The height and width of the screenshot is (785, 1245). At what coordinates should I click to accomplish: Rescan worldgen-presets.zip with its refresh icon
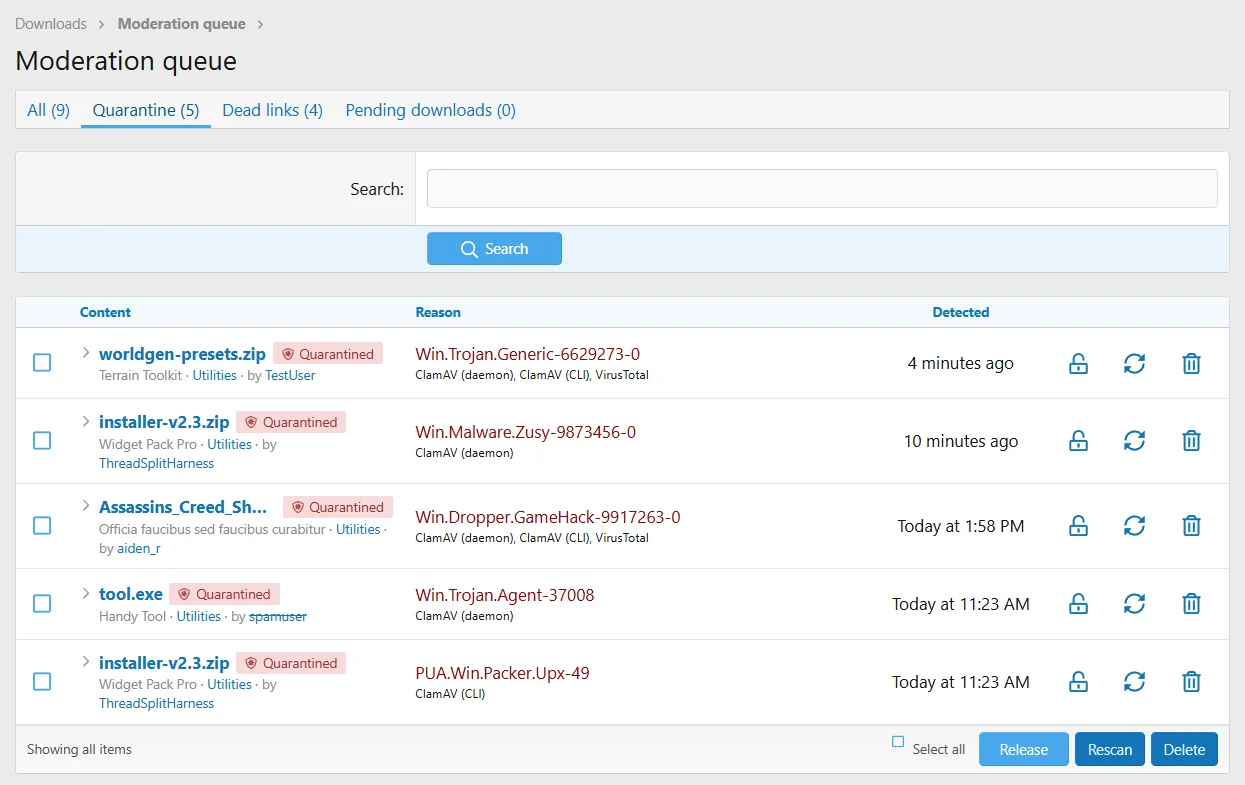coord(1134,363)
